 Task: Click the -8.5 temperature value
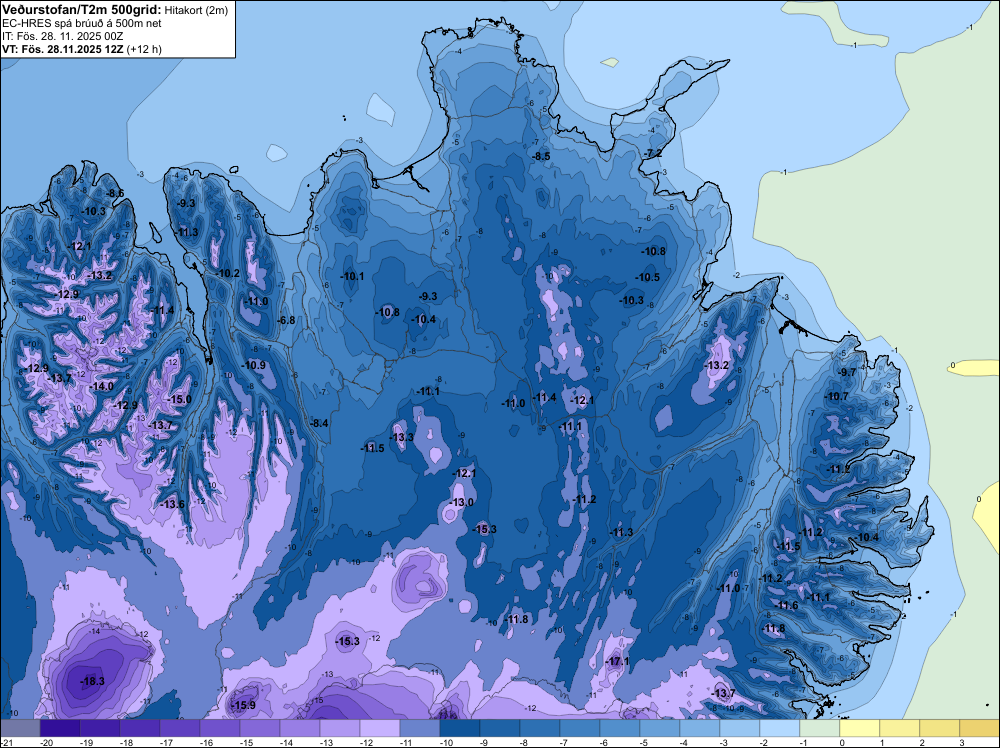click(x=541, y=156)
